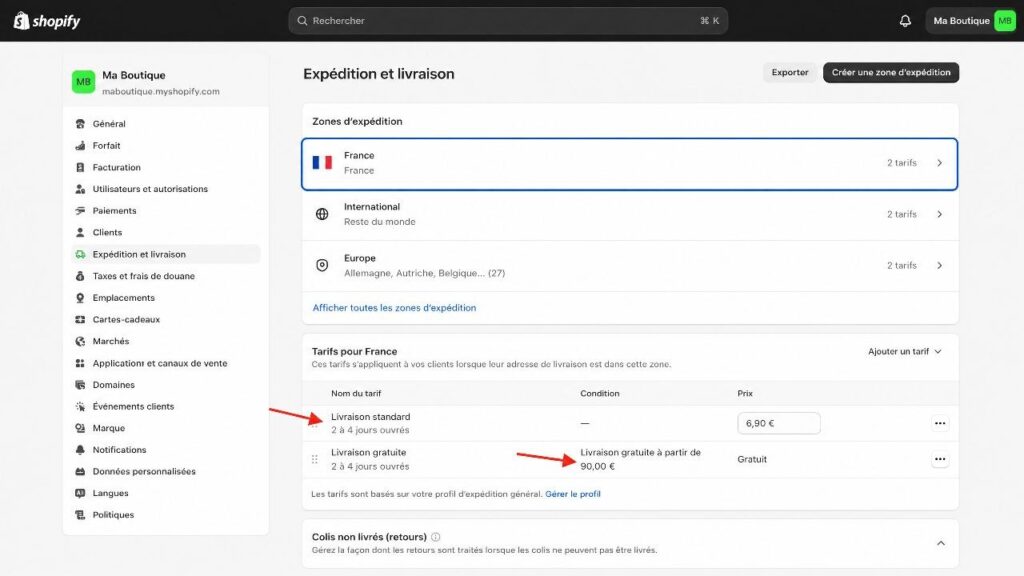The height and width of the screenshot is (576, 1024).
Task: Click the Notifications bell icon in sidebar
Action: [x=80, y=450]
